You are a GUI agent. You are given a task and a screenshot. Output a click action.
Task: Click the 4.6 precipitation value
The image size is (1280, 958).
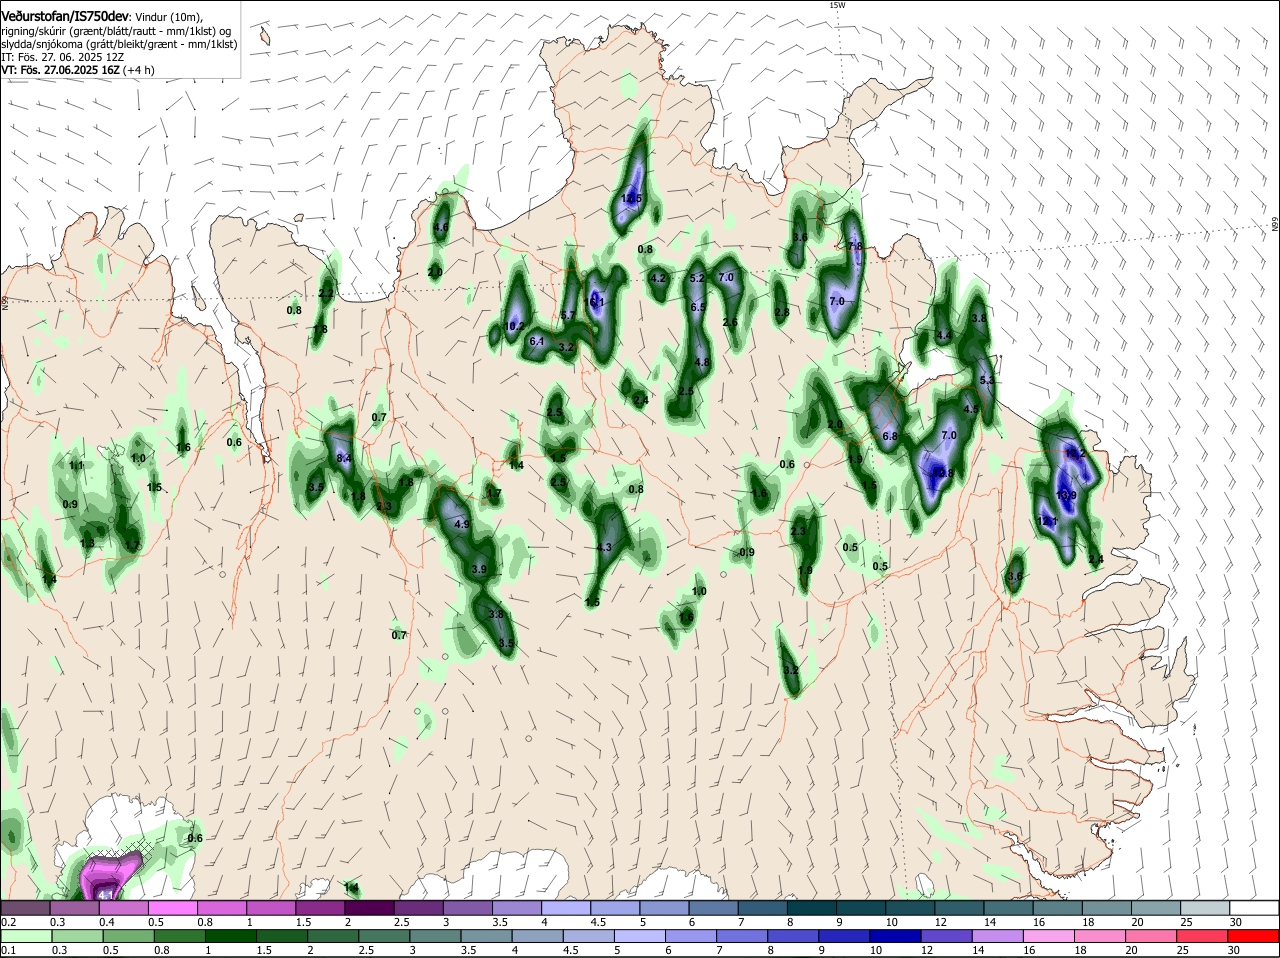tap(441, 227)
